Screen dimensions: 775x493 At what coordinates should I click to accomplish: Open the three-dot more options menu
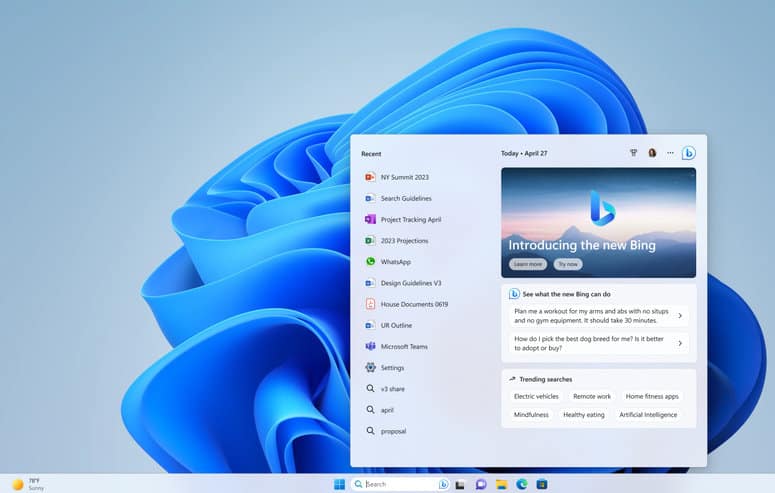click(x=670, y=153)
